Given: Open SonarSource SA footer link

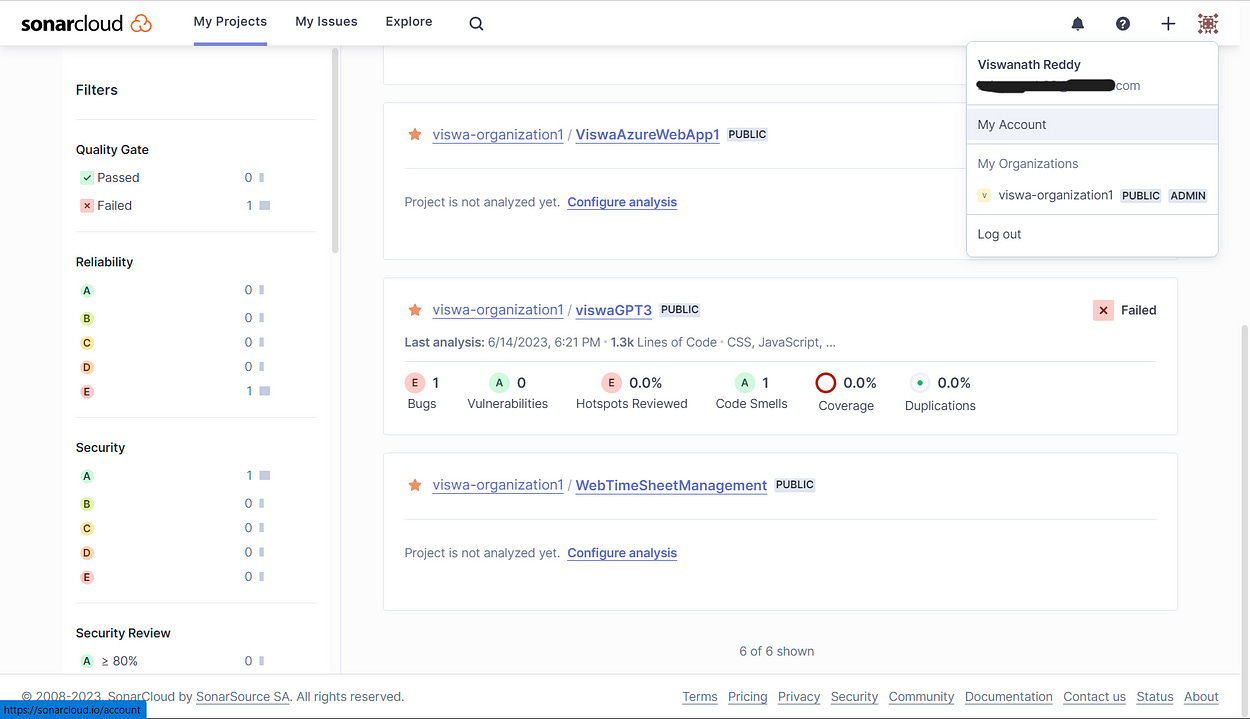Looking at the screenshot, I should coord(243,697).
